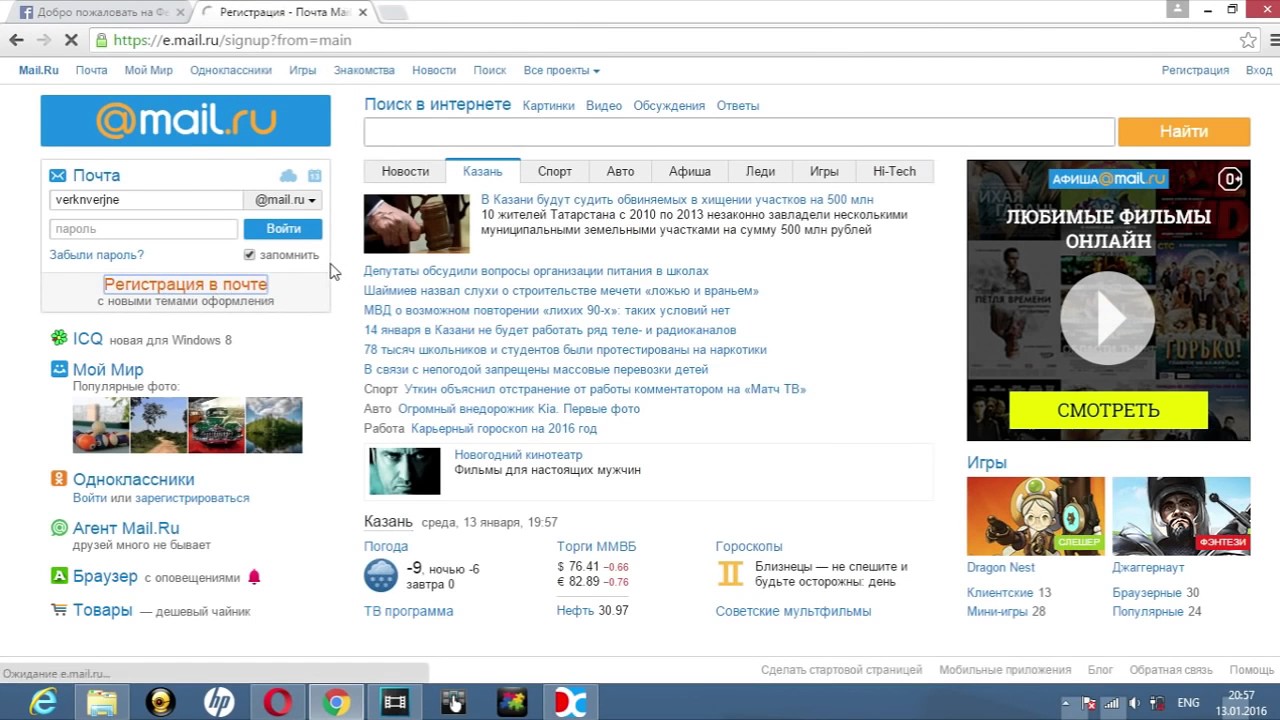Go back with browser back arrow
The height and width of the screenshot is (720, 1280).
(16, 40)
